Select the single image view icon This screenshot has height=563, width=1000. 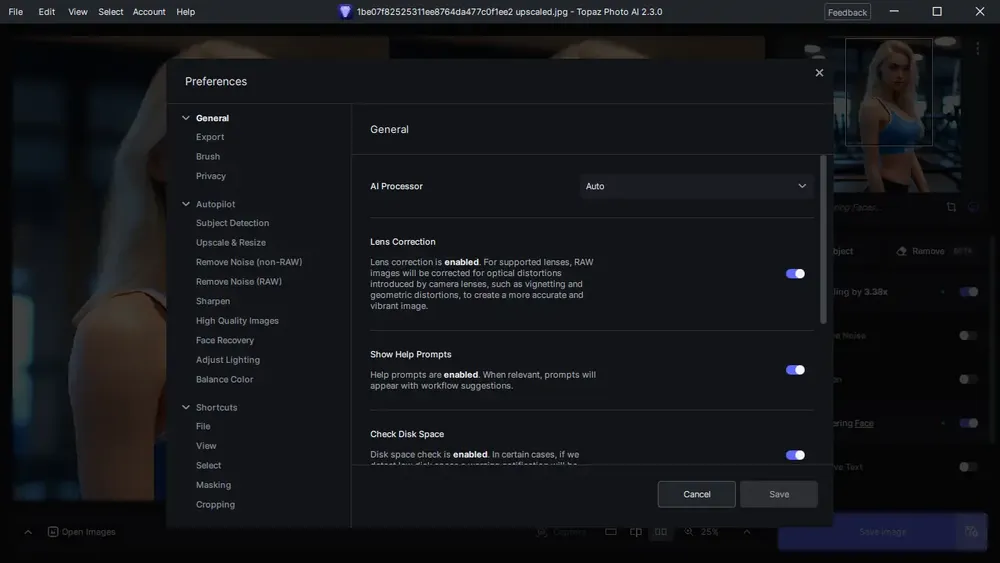610,532
